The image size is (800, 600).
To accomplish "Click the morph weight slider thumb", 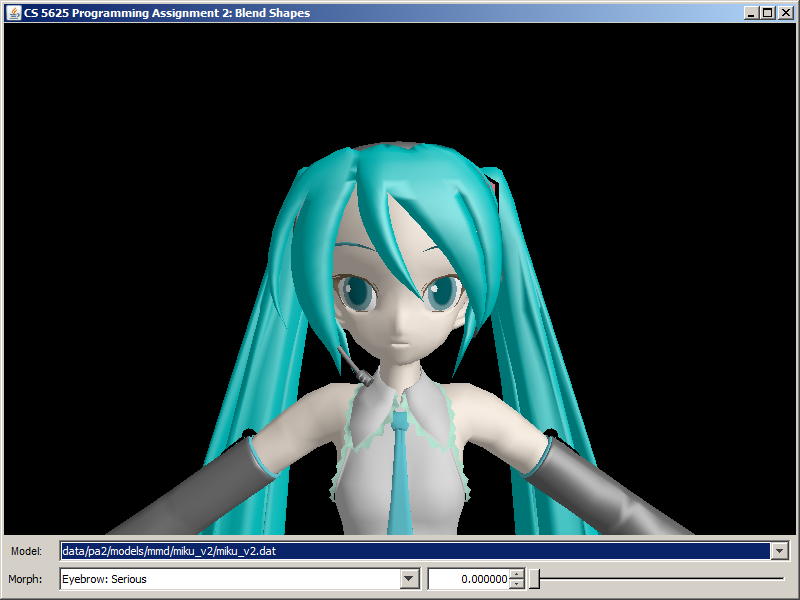I will (x=534, y=578).
